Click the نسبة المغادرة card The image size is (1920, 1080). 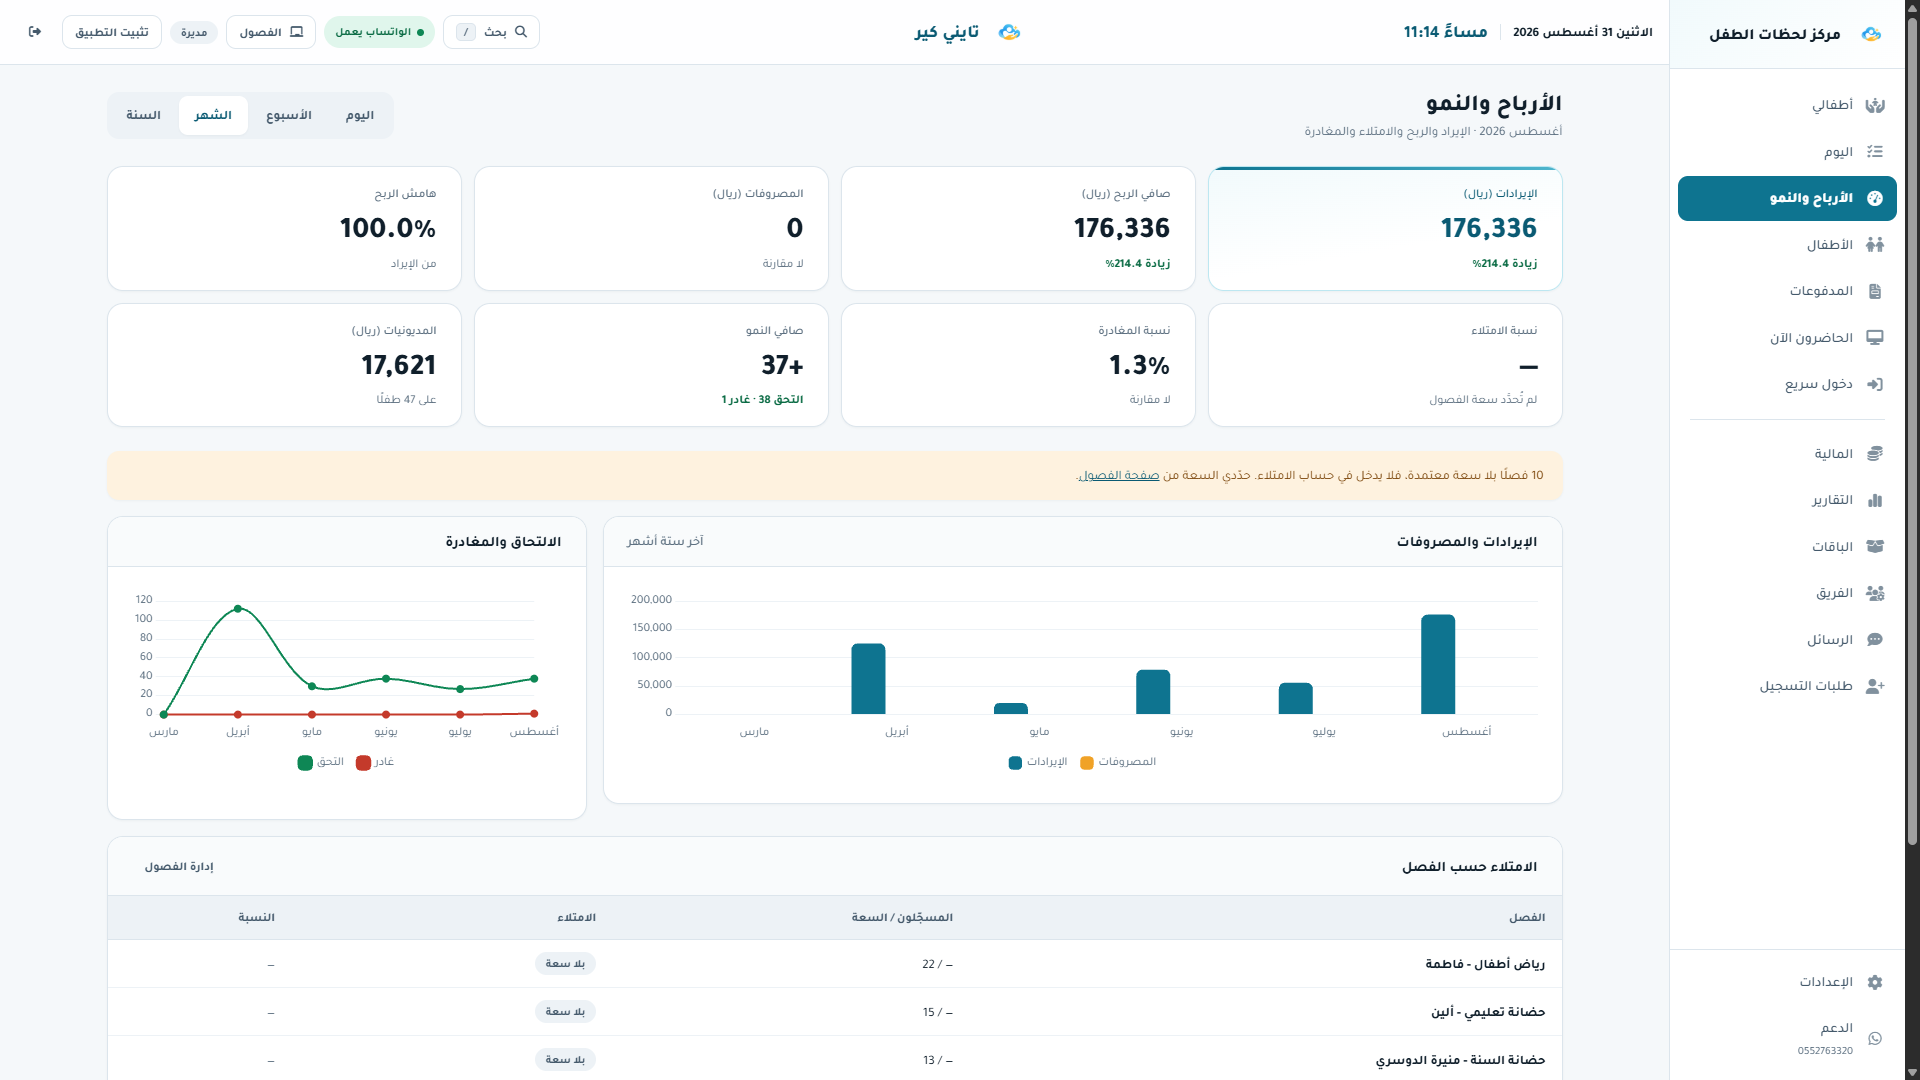tap(1018, 365)
